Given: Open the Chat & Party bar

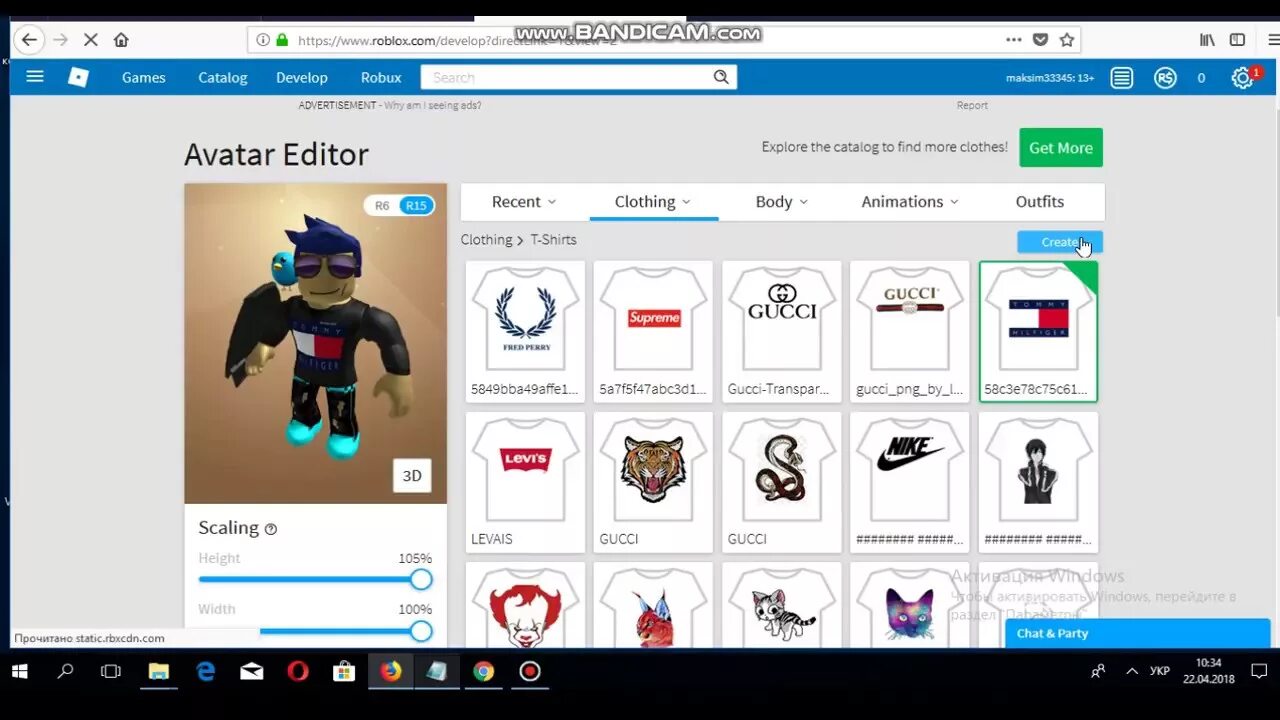Looking at the screenshot, I should (x=1137, y=633).
